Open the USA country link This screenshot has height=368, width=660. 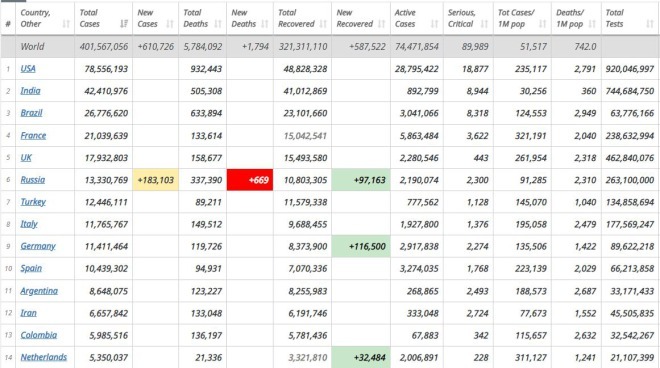point(28,69)
